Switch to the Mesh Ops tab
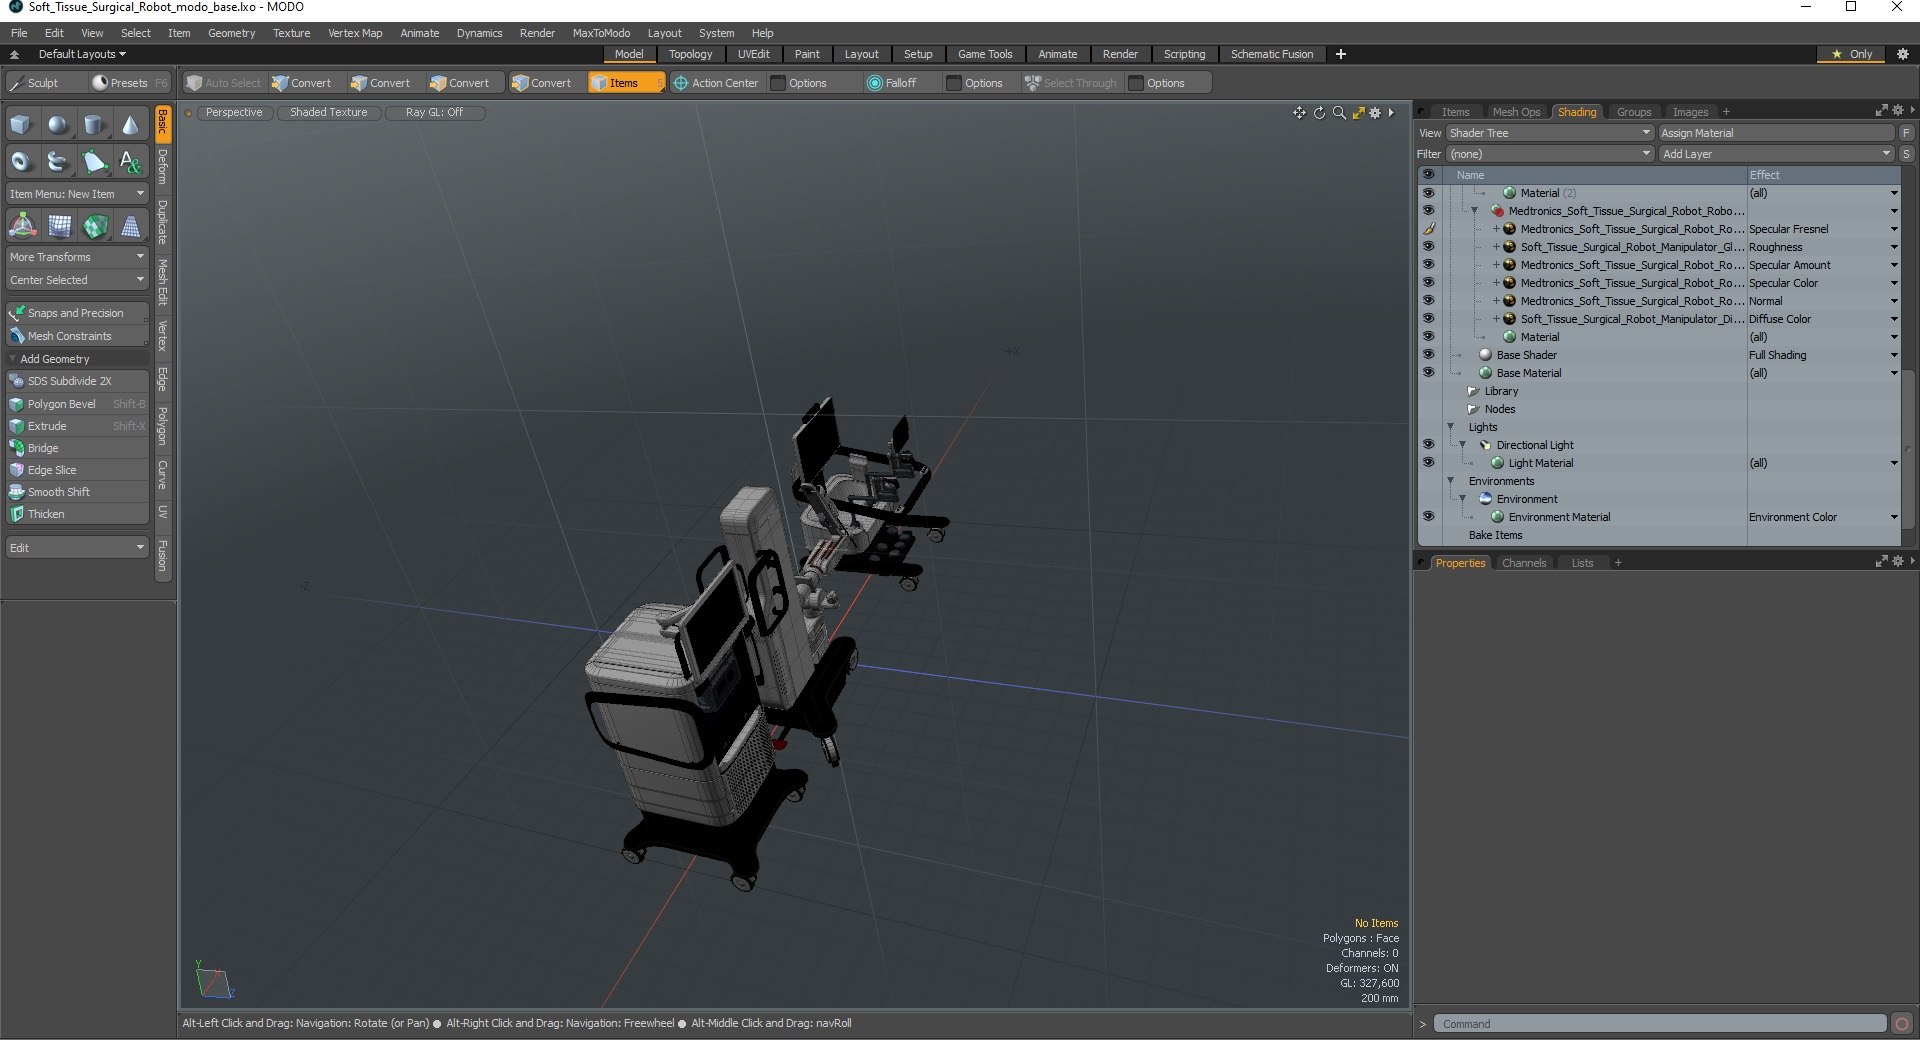Viewport: 1920px width, 1040px height. pyautogui.click(x=1516, y=112)
